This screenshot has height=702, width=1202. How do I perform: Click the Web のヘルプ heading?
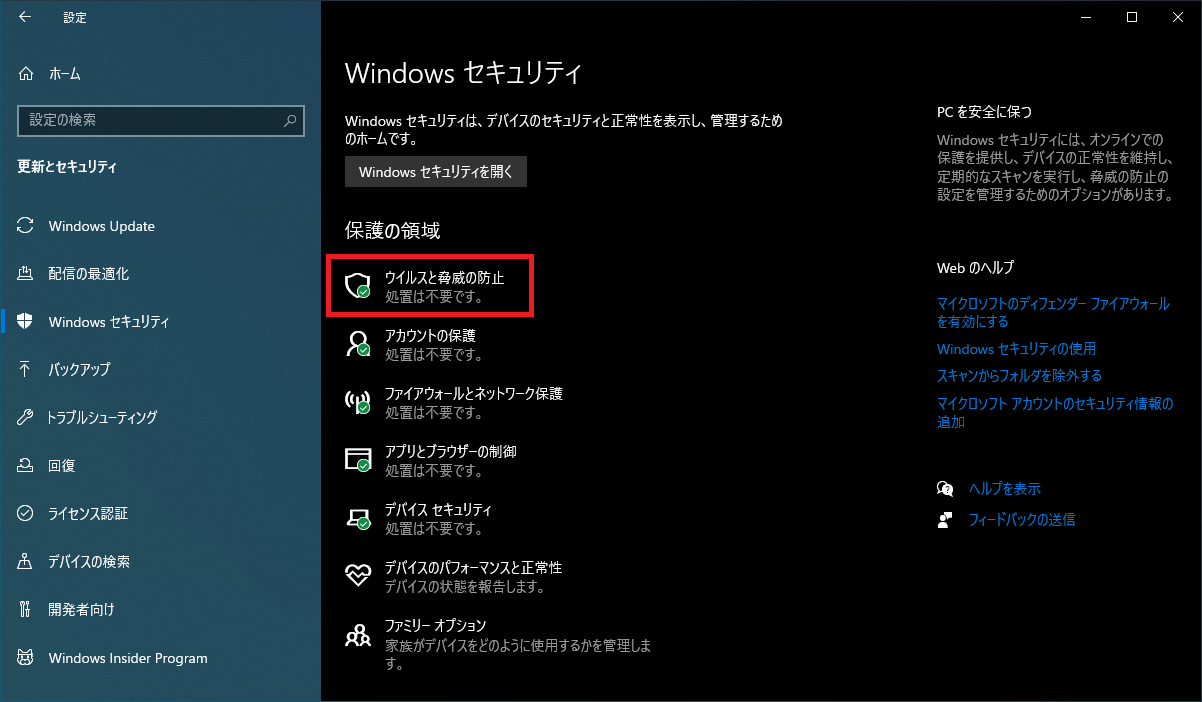pos(975,268)
